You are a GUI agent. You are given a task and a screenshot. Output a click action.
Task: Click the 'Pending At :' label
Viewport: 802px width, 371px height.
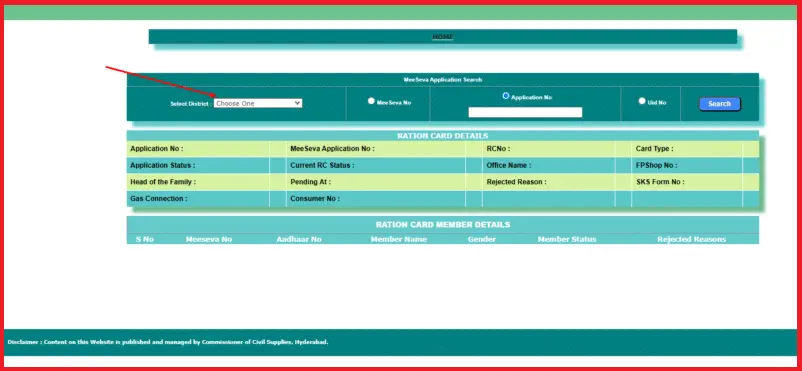click(310, 182)
